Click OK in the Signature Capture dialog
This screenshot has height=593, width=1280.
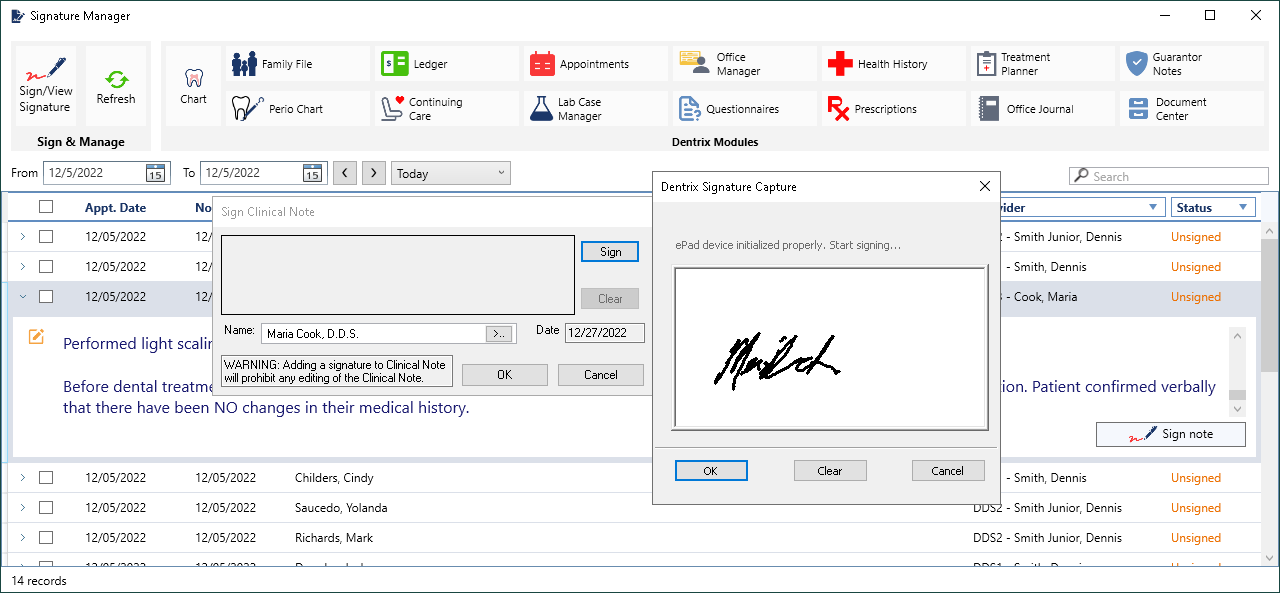pos(711,470)
